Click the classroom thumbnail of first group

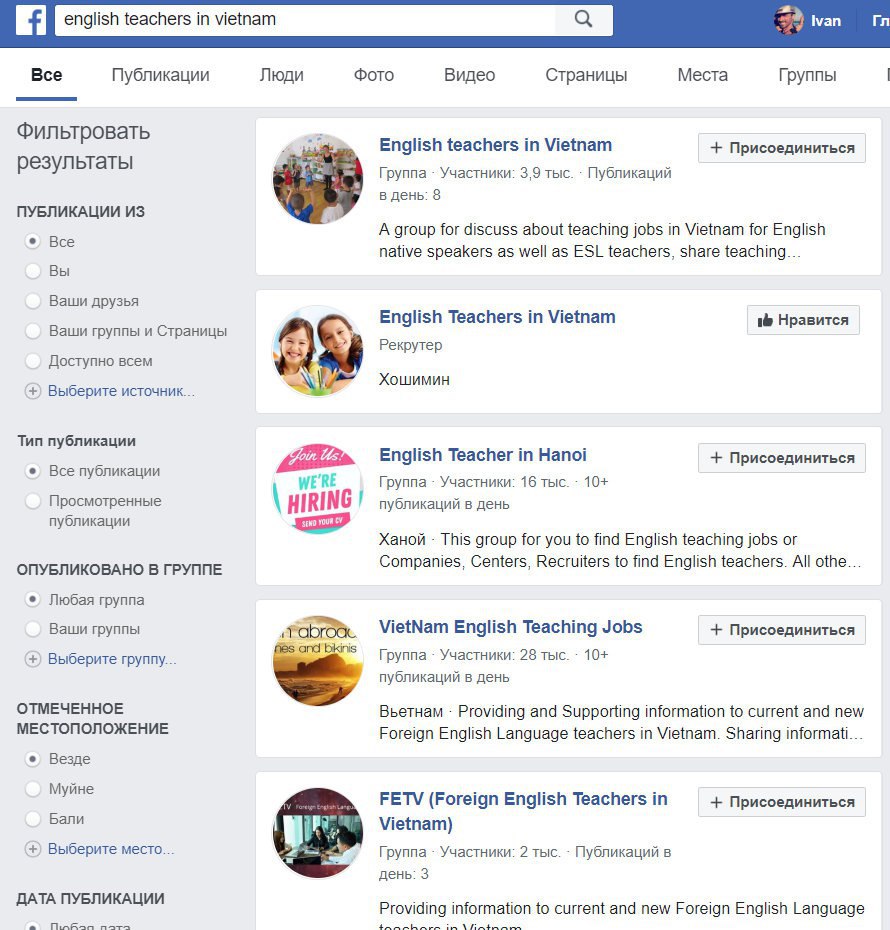coord(318,179)
